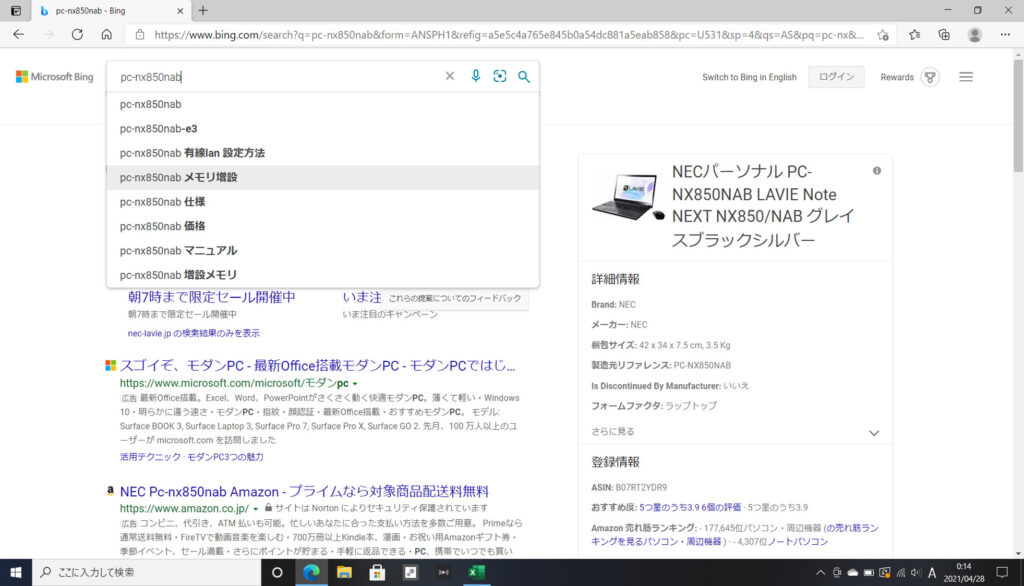The image size is (1024, 586).
Task: Open Amazon ad URL dropdown arrow
Action: (x=255, y=509)
